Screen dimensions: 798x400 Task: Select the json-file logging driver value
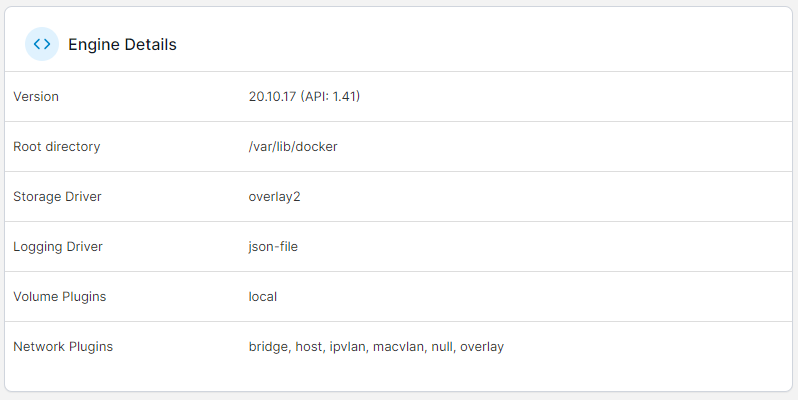pyautogui.click(x=273, y=247)
